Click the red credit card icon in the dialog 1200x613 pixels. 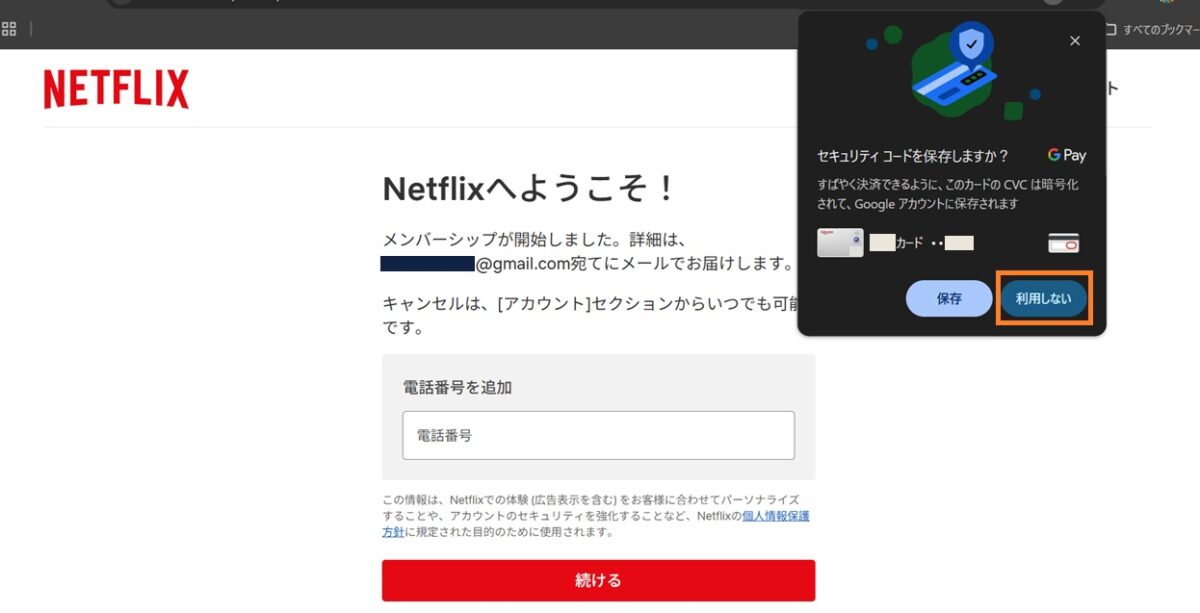point(1063,242)
